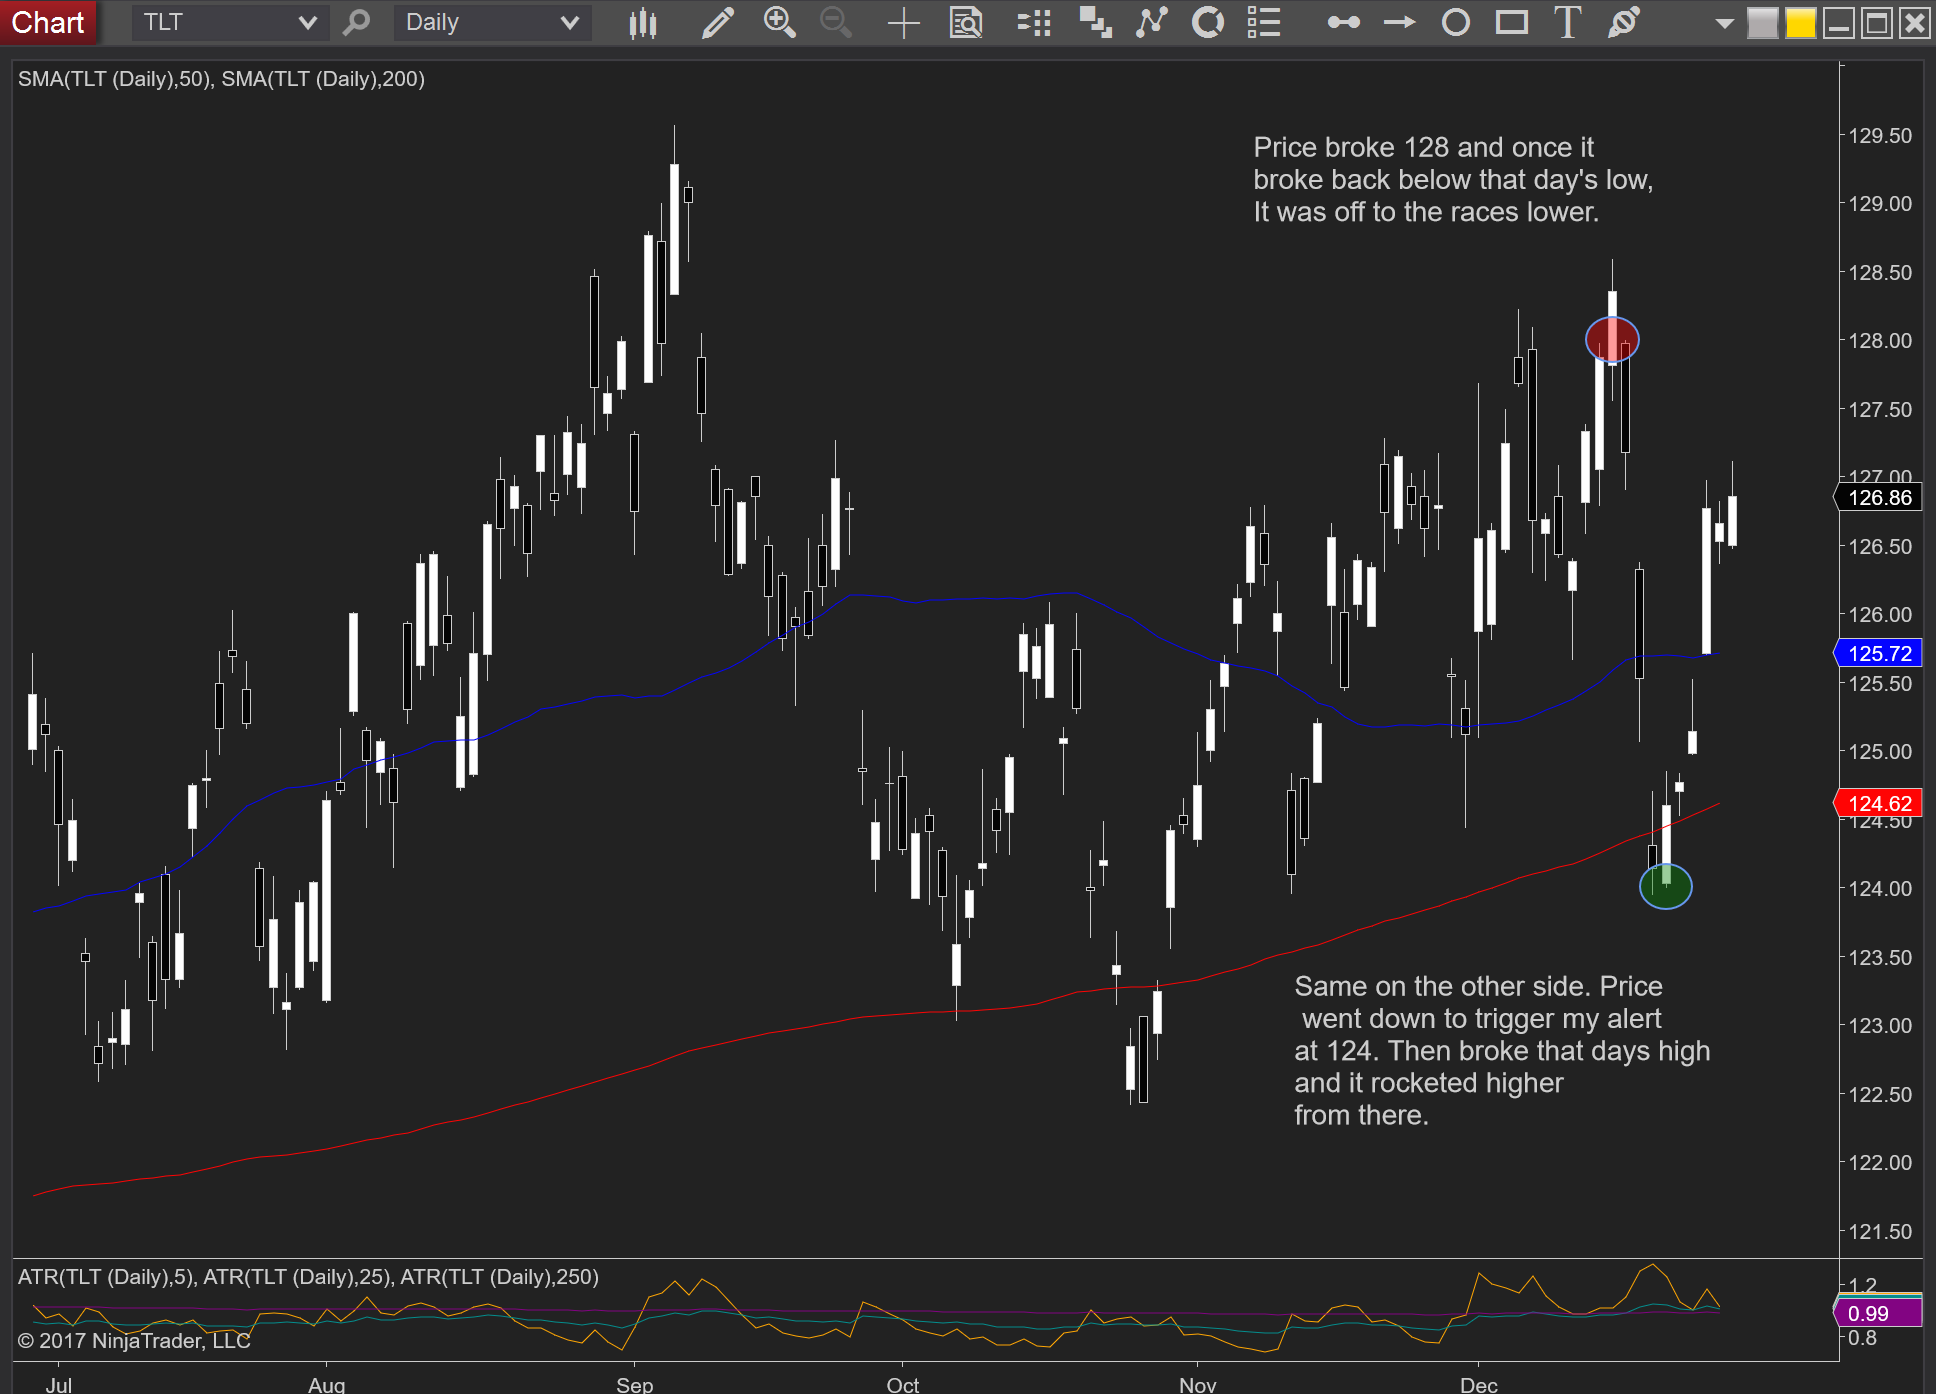Select the line drawing tool
Screen dimensions: 1936x1394
[x=1343, y=22]
